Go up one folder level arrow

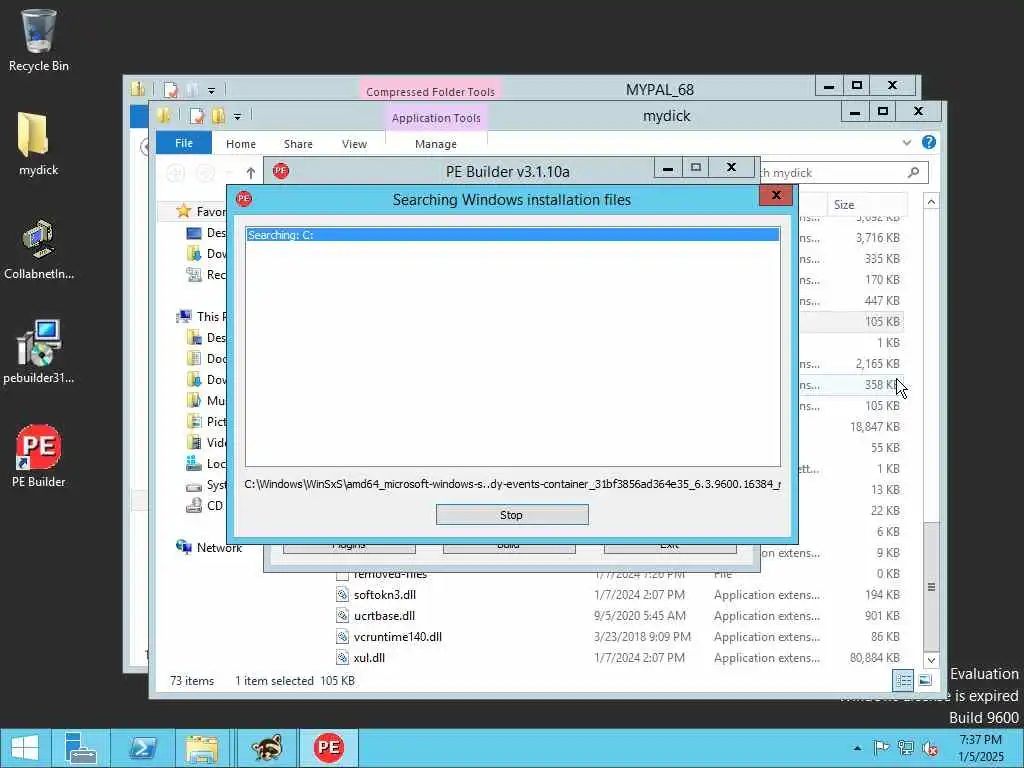coord(251,173)
